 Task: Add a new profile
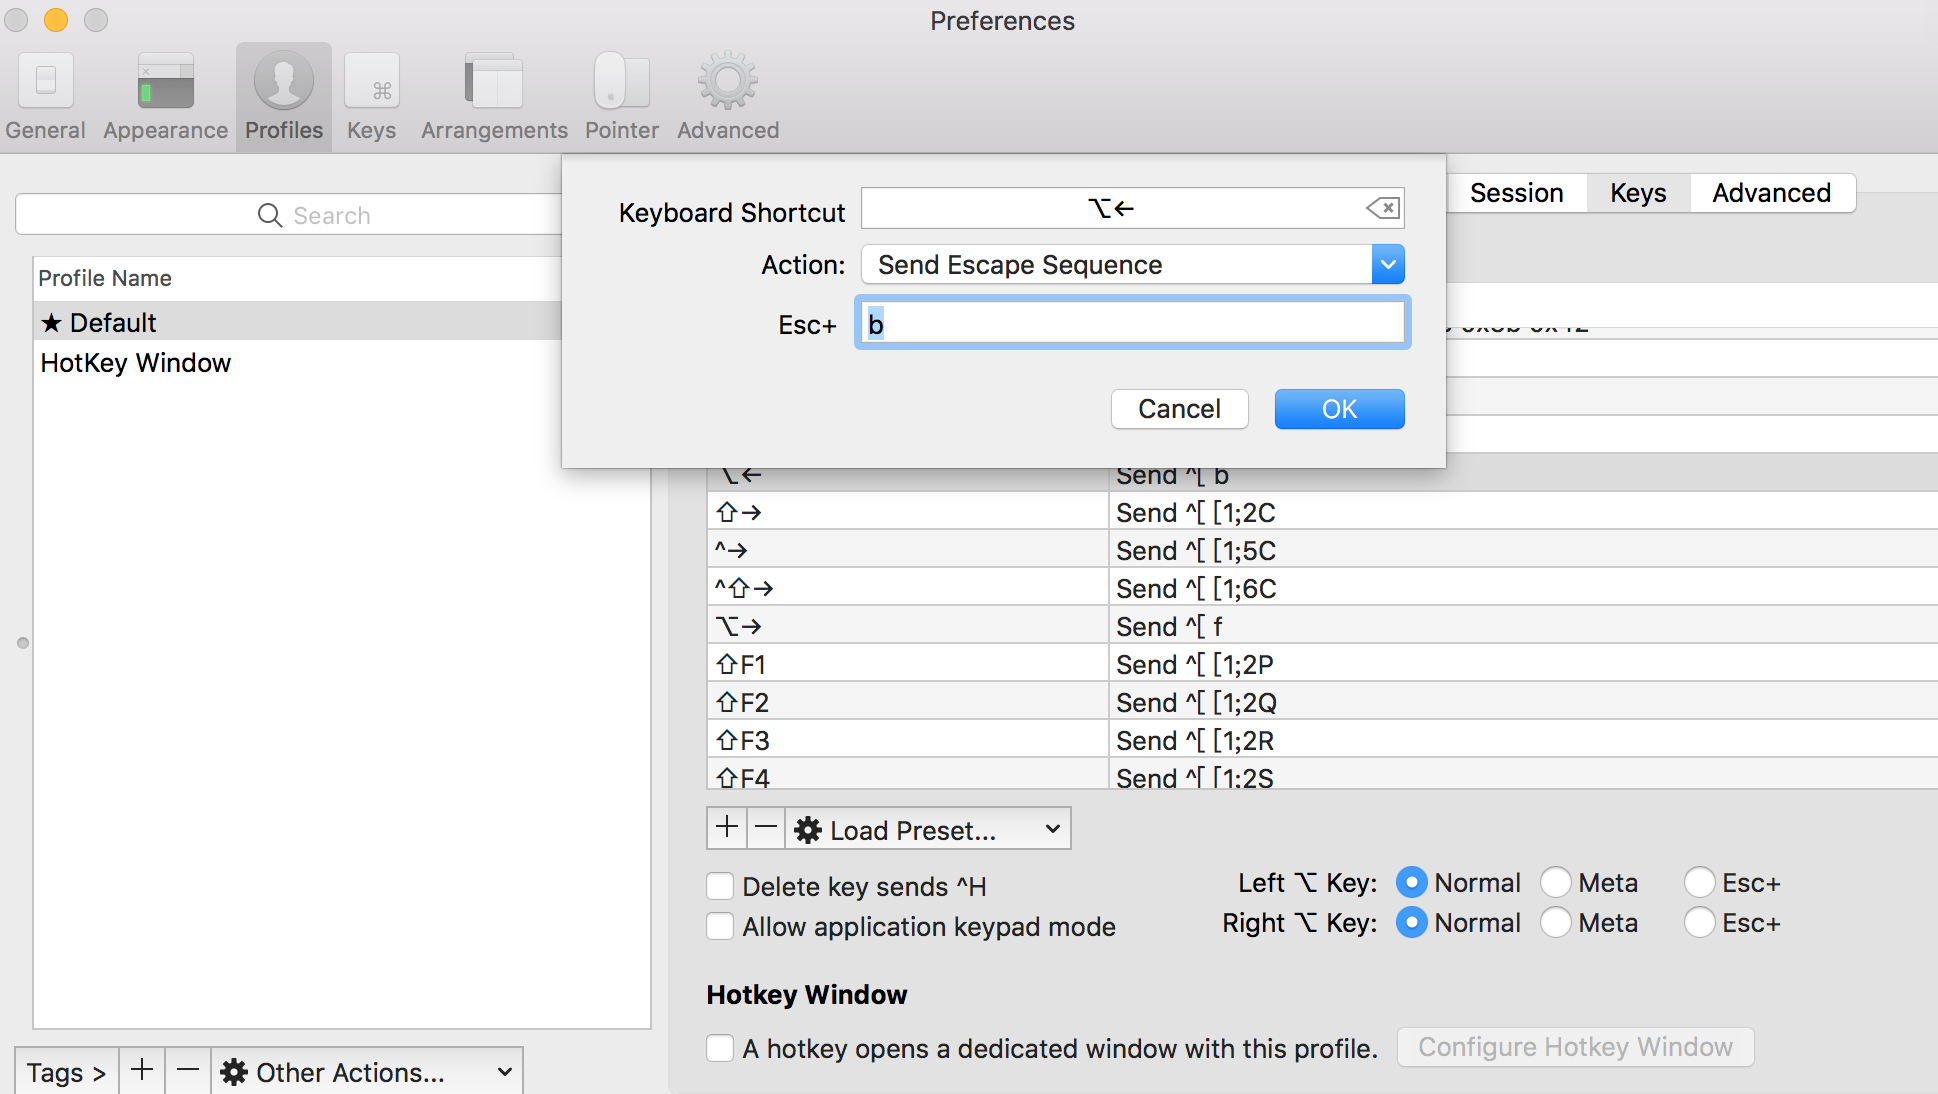[x=142, y=1070]
